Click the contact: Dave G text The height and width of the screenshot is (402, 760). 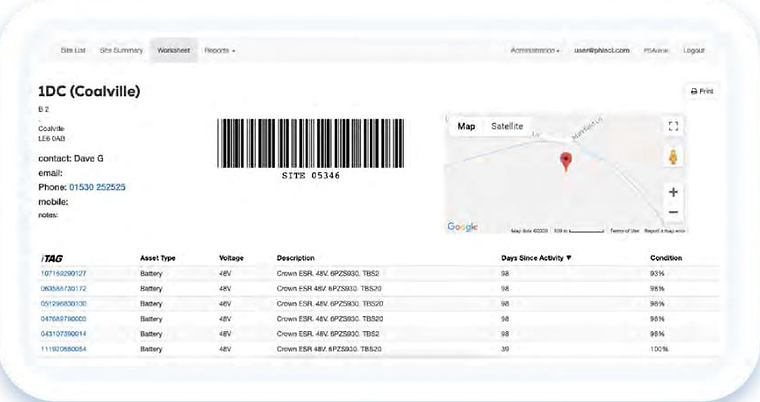click(x=71, y=159)
